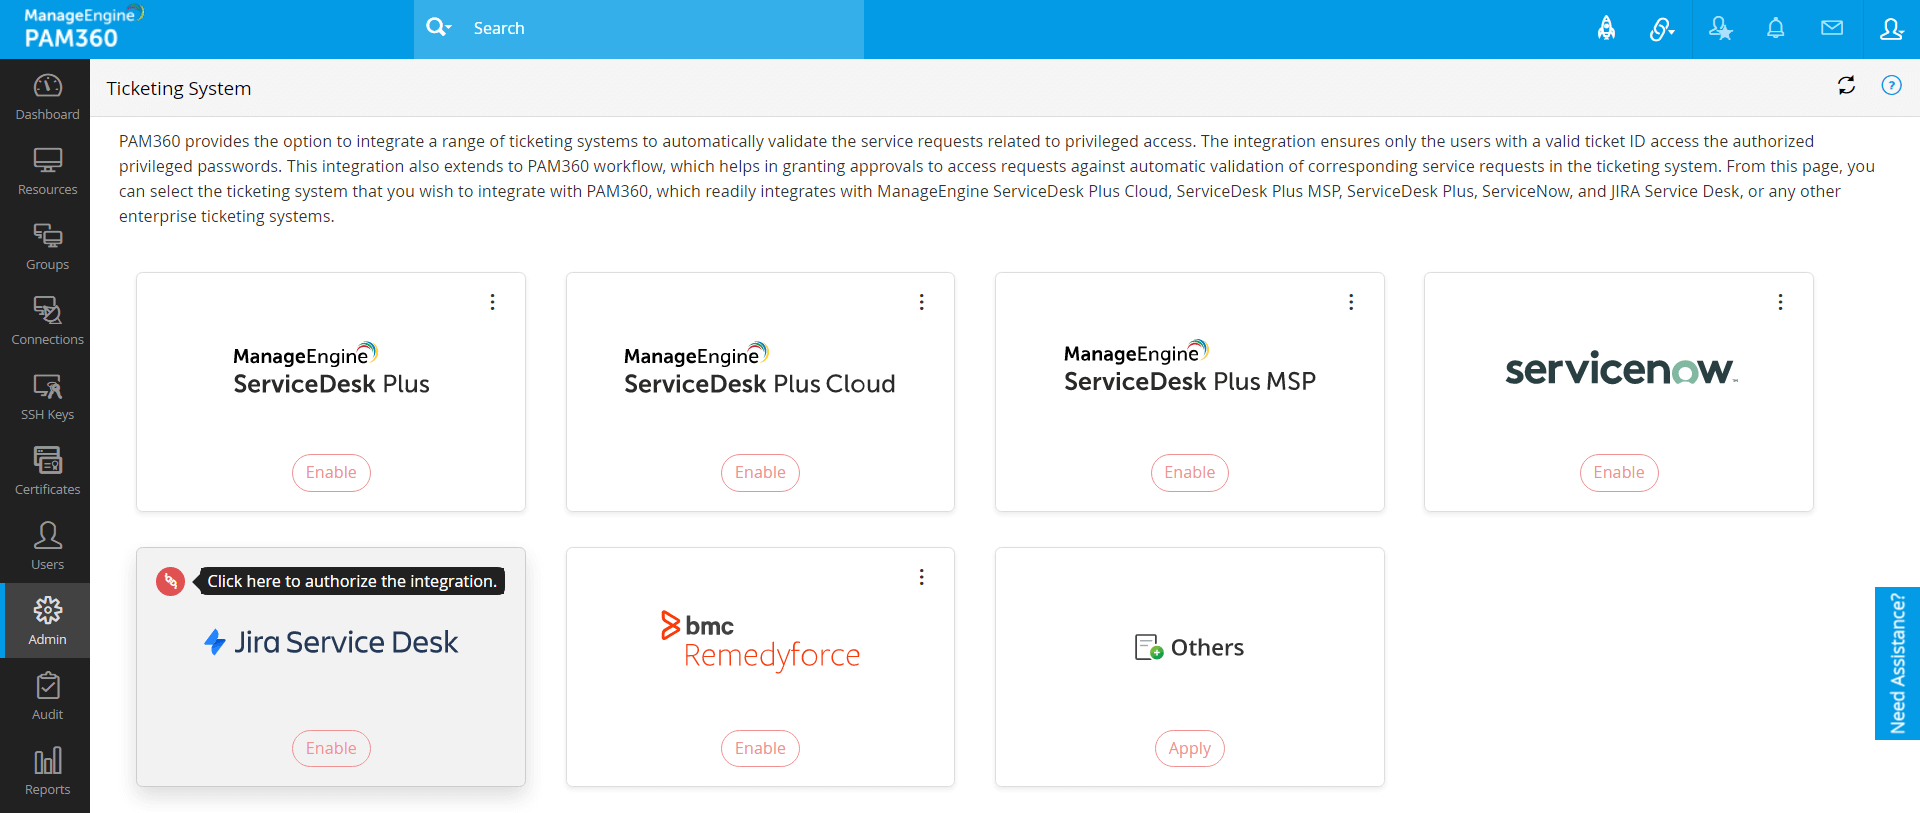Open ServiceDesk Plus card options menu
The image size is (1920, 813).
(x=492, y=302)
